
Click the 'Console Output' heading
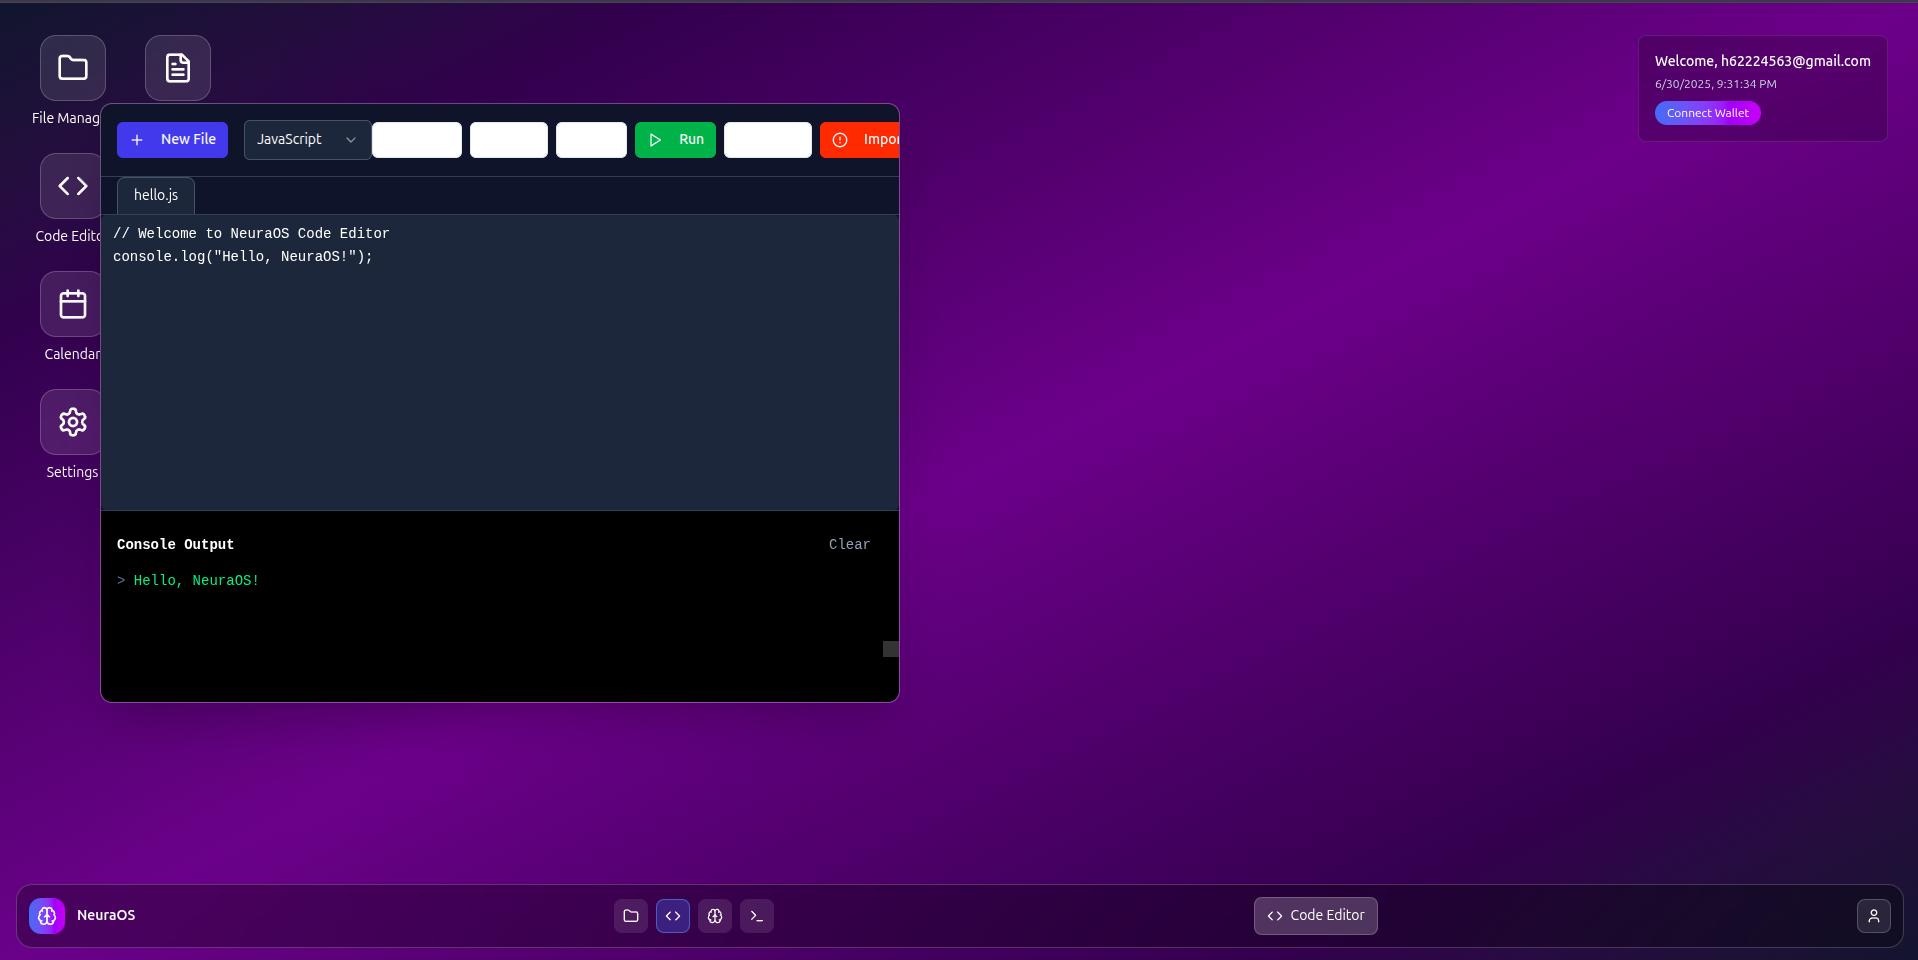175,545
